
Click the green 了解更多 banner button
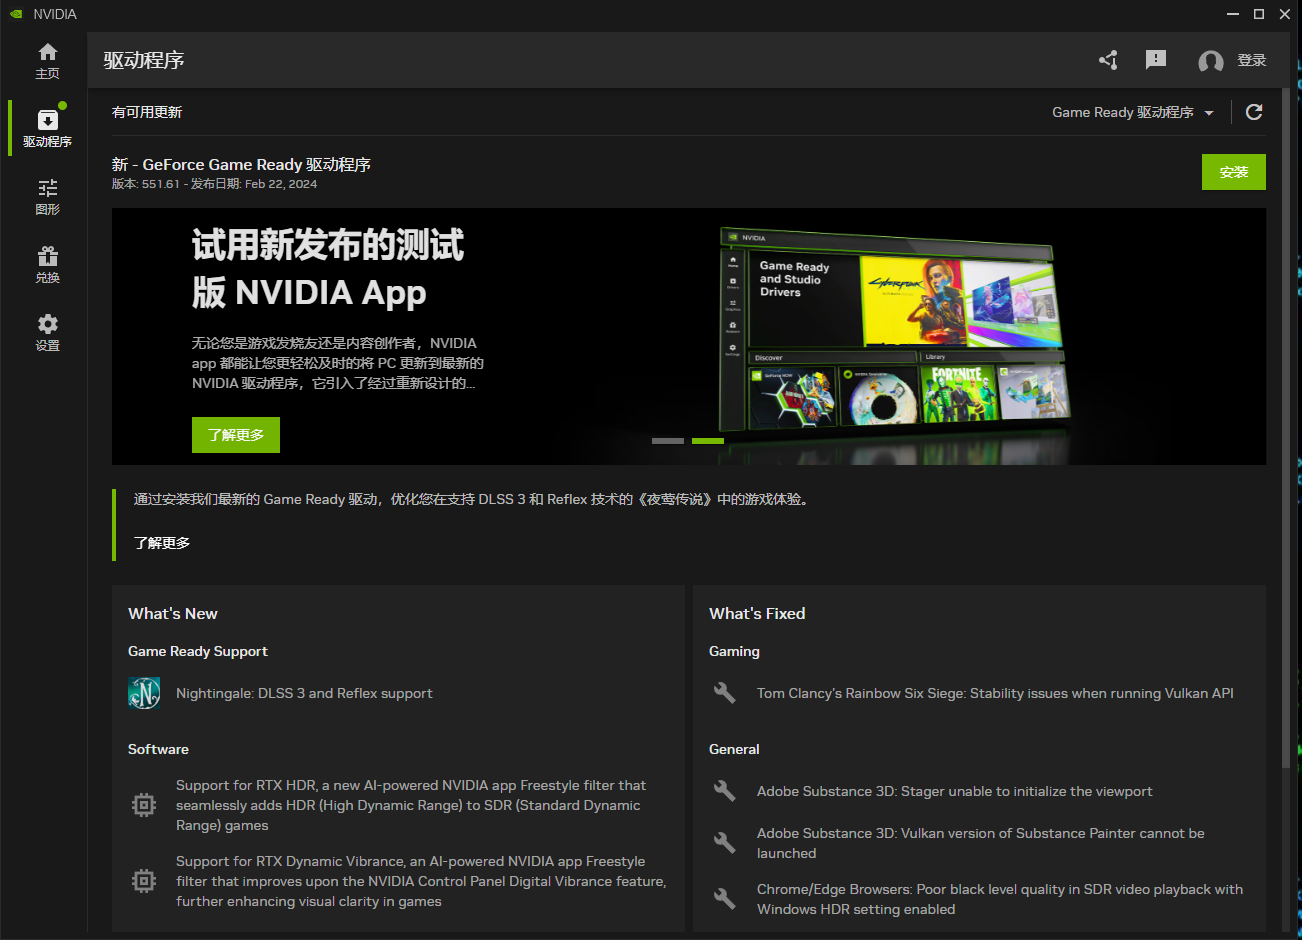[x=236, y=435]
